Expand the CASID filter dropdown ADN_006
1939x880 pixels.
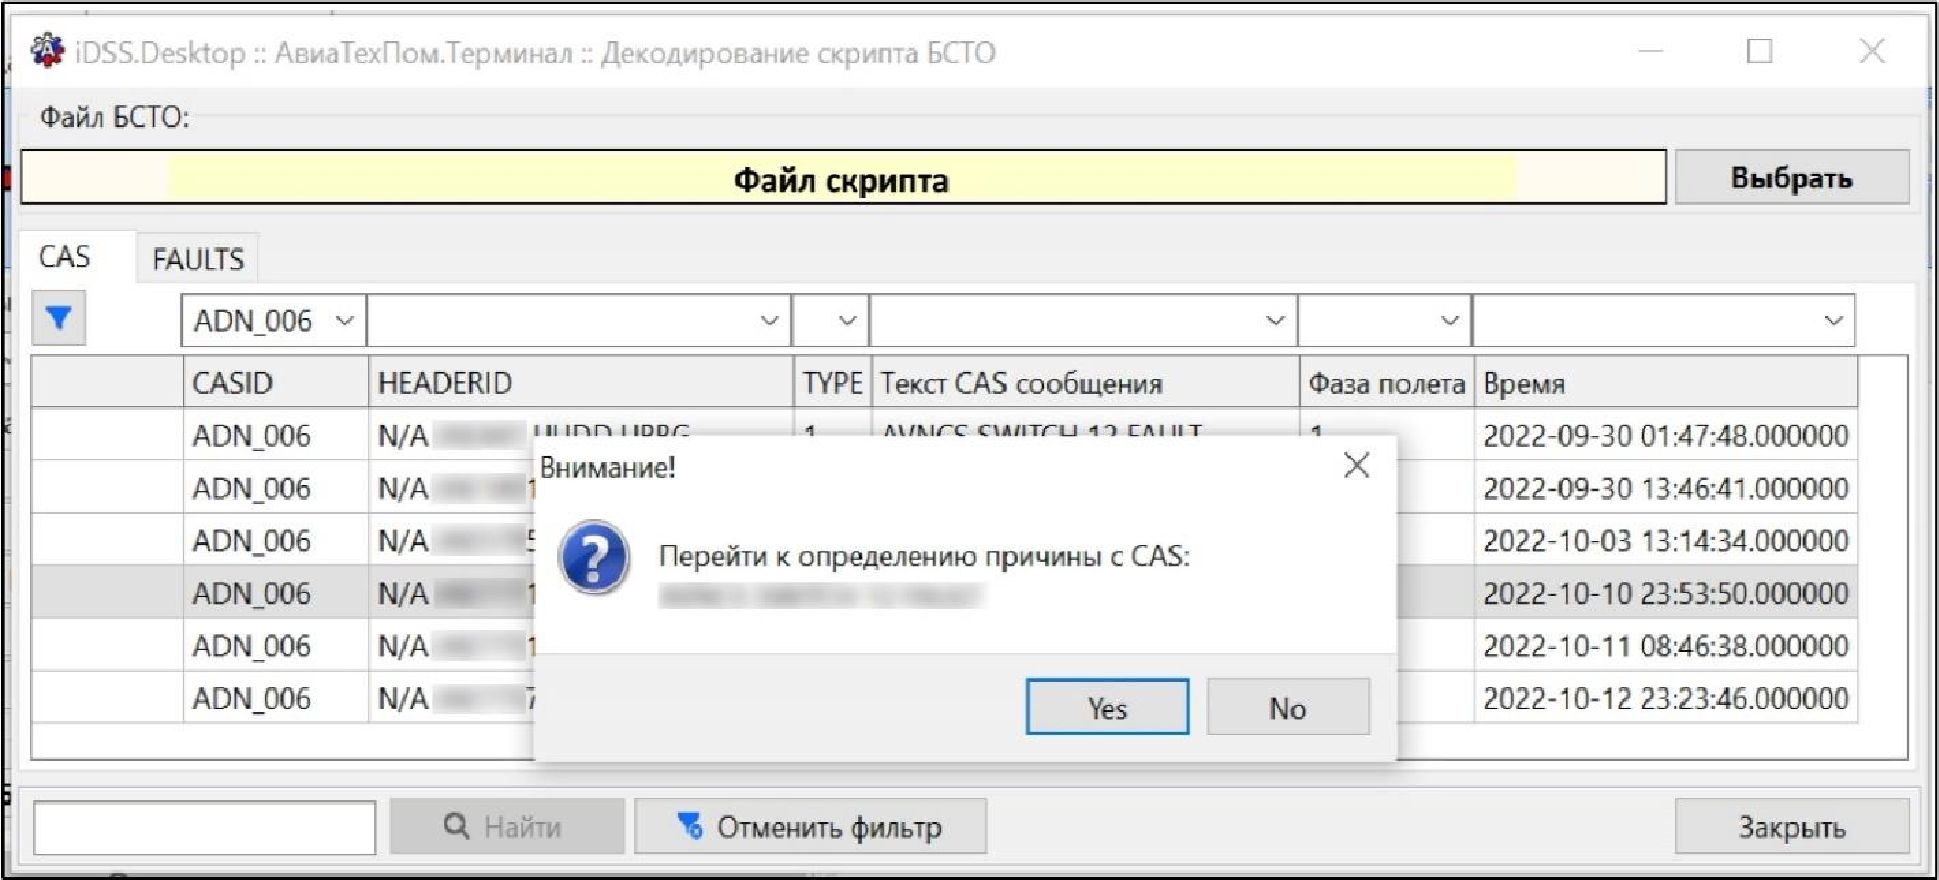pyautogui.click(x=344, y=321)
